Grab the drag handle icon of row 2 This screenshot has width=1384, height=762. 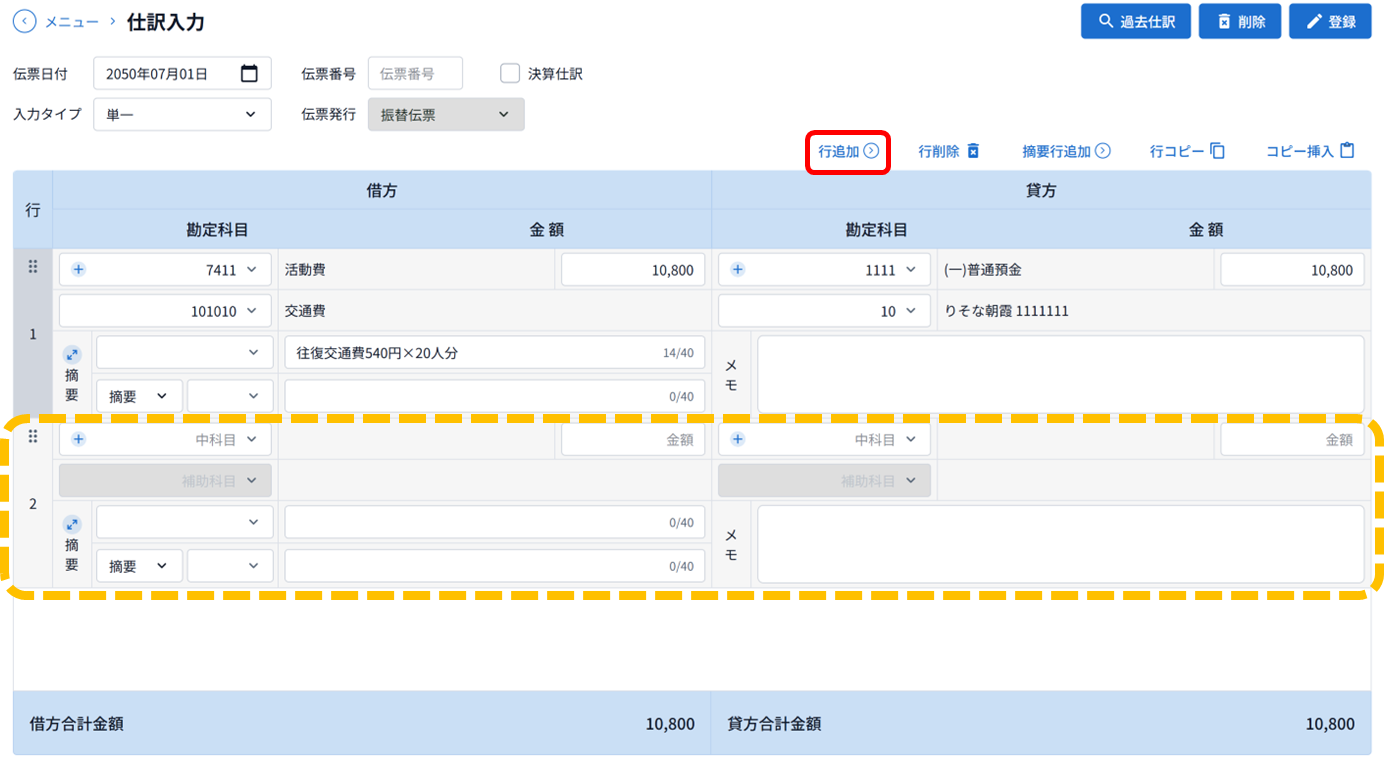[x=33, y=436]
